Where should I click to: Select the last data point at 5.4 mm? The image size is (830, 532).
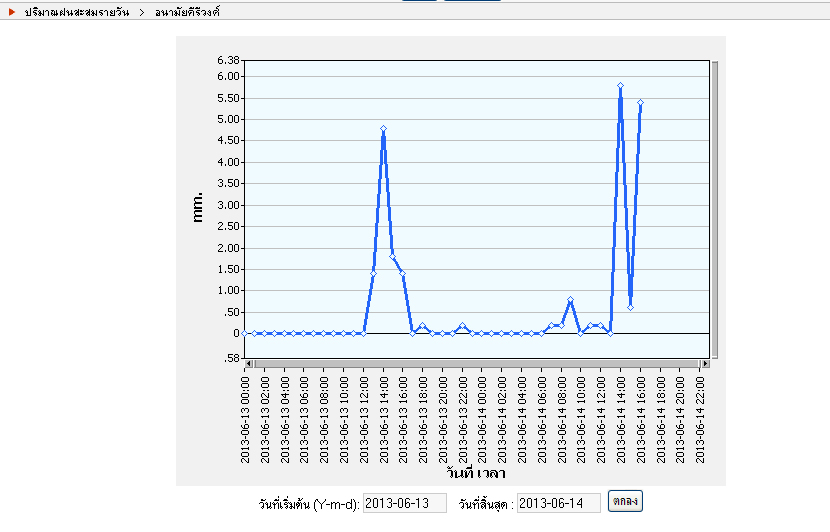click(640, 102)
